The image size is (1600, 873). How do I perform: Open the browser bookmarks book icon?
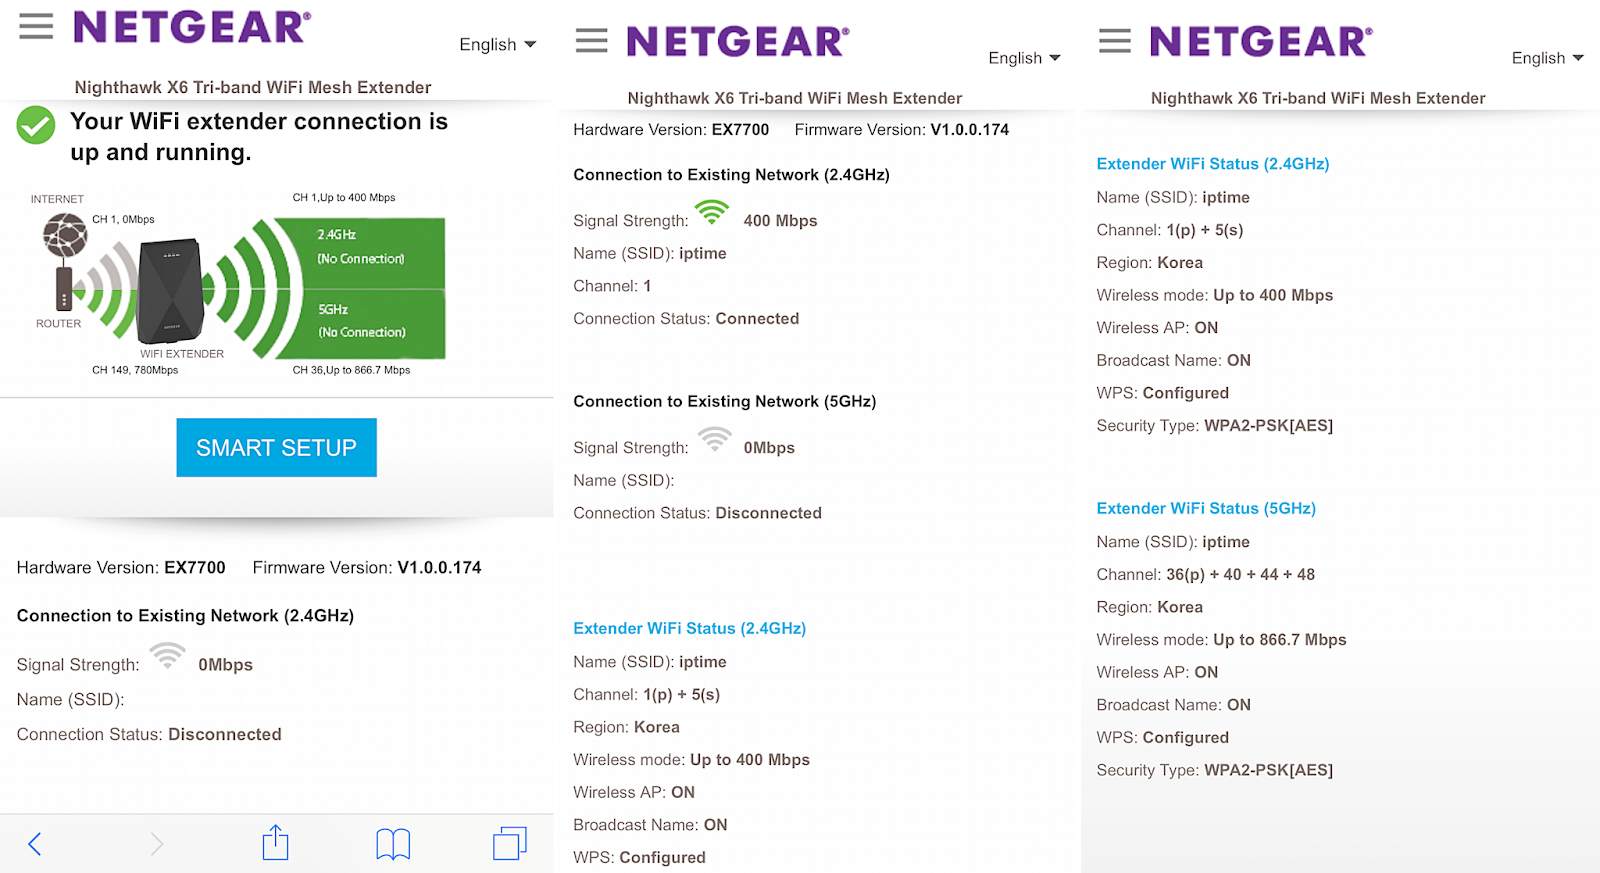(x=393, y=844)
